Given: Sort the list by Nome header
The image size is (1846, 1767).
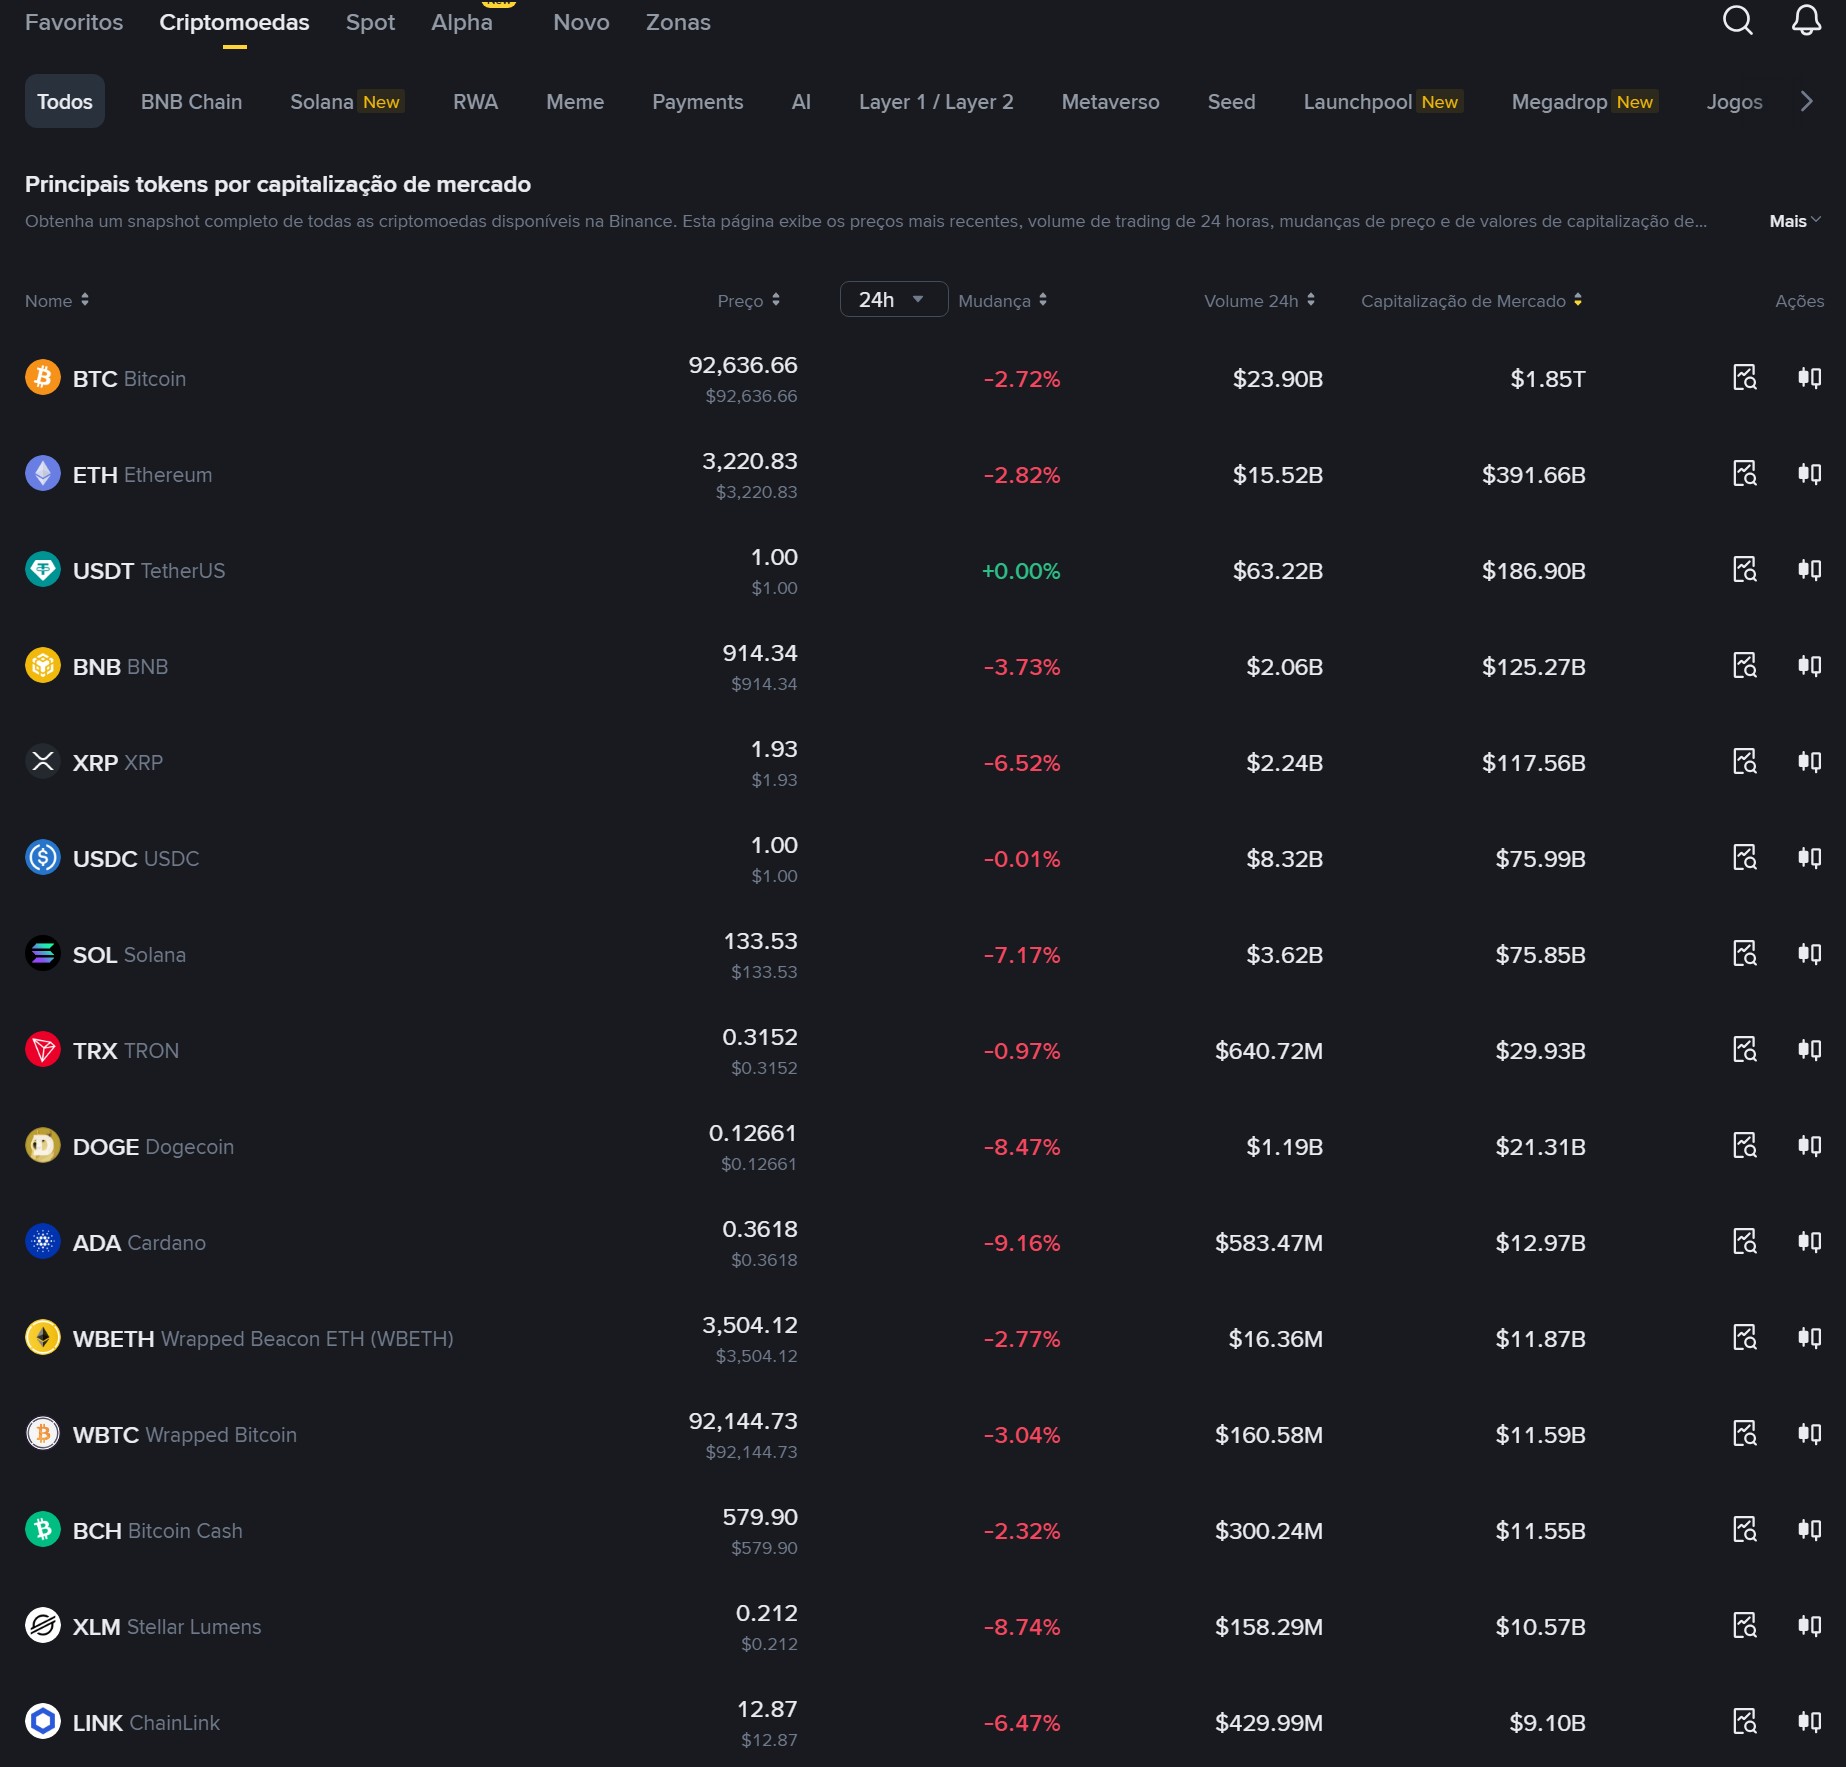Looking at the screenshot, I should coord(57,301).
